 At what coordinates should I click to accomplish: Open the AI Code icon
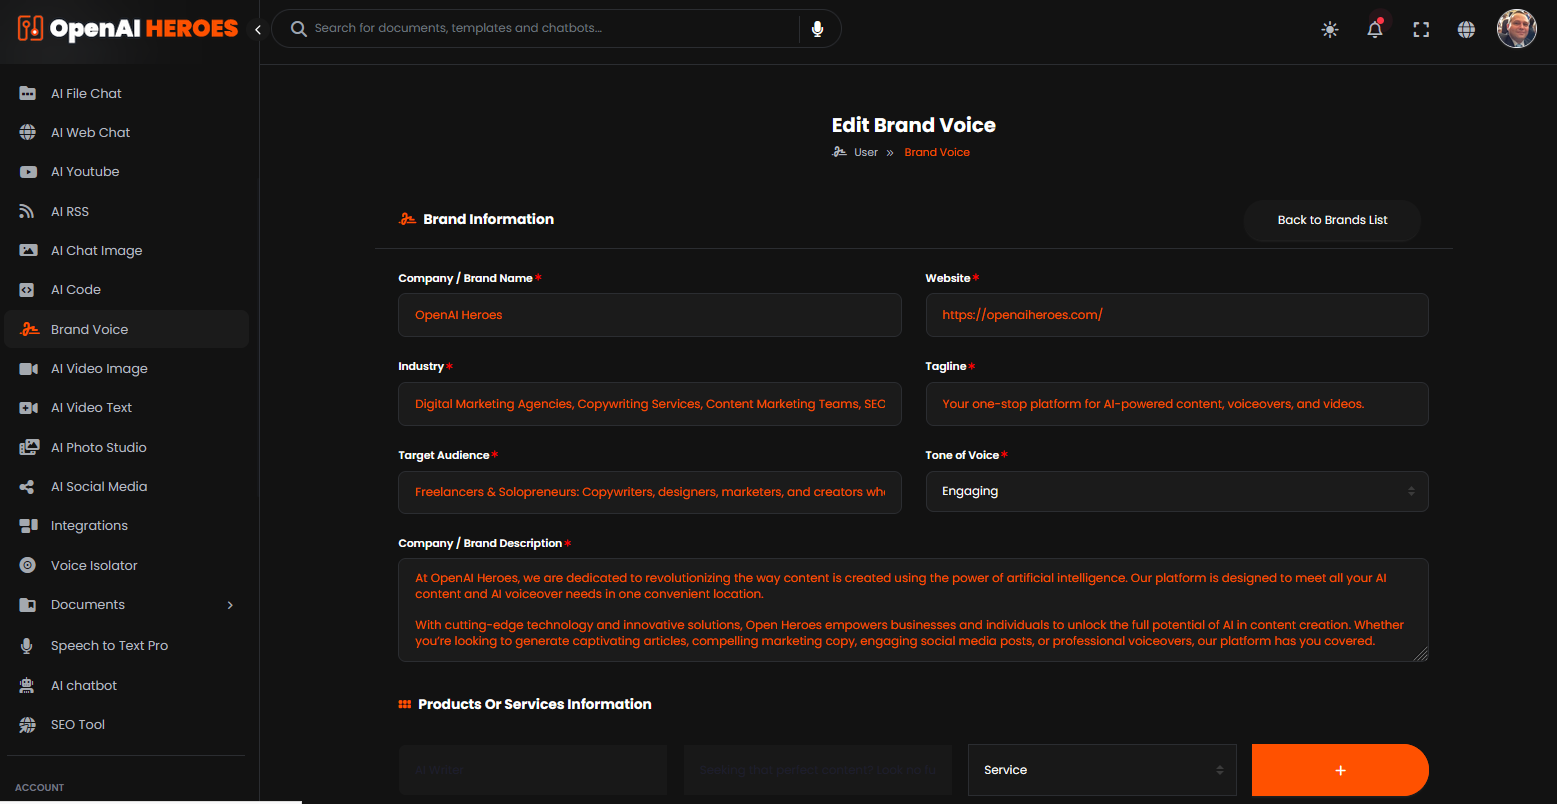28,290
